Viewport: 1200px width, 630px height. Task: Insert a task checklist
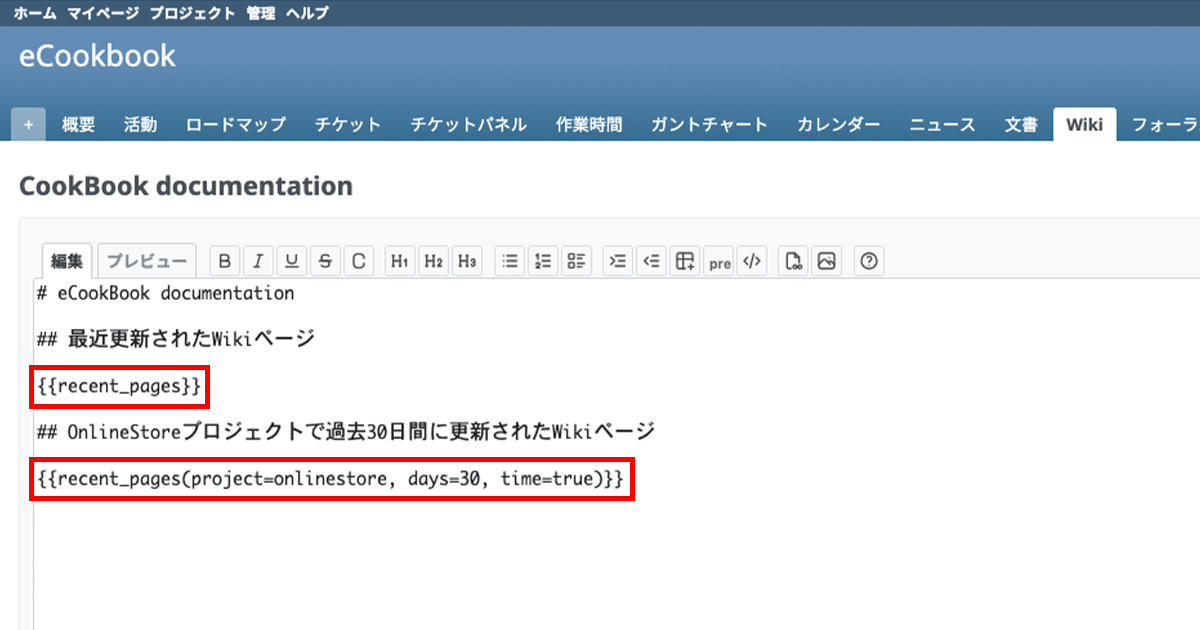click(x=576, y=262)
